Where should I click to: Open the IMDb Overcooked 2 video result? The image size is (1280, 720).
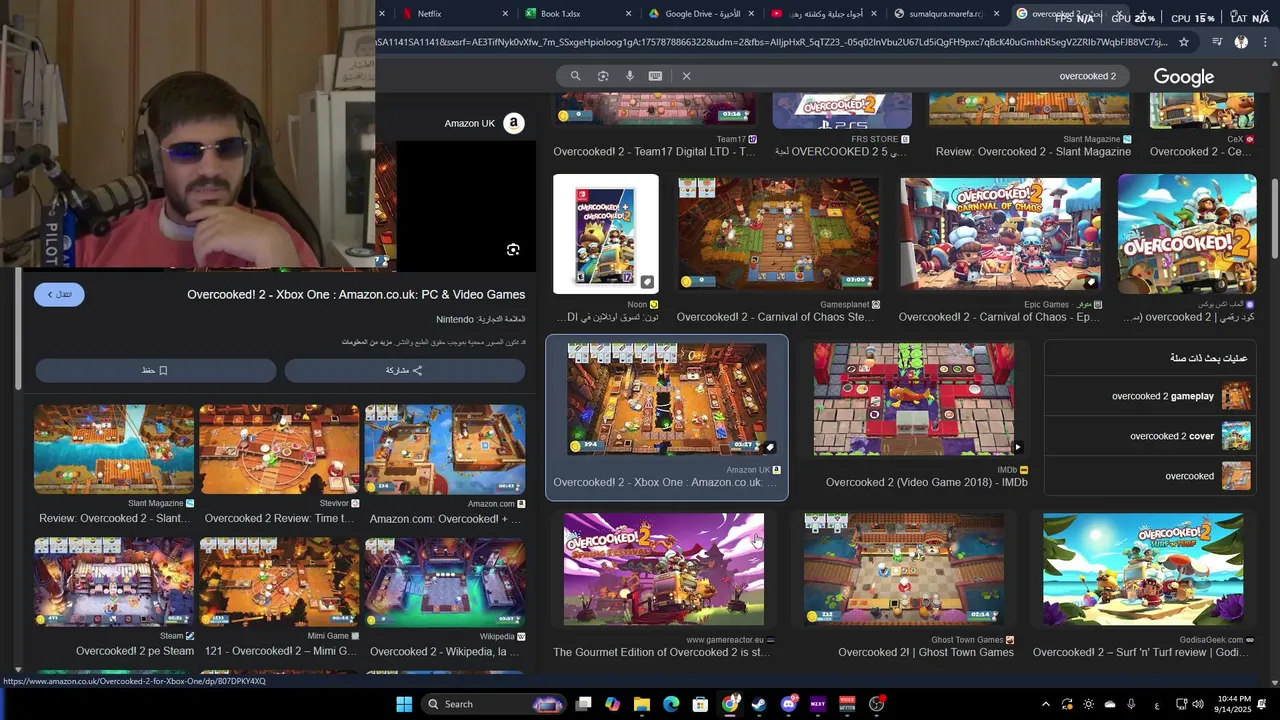[914, 399]
